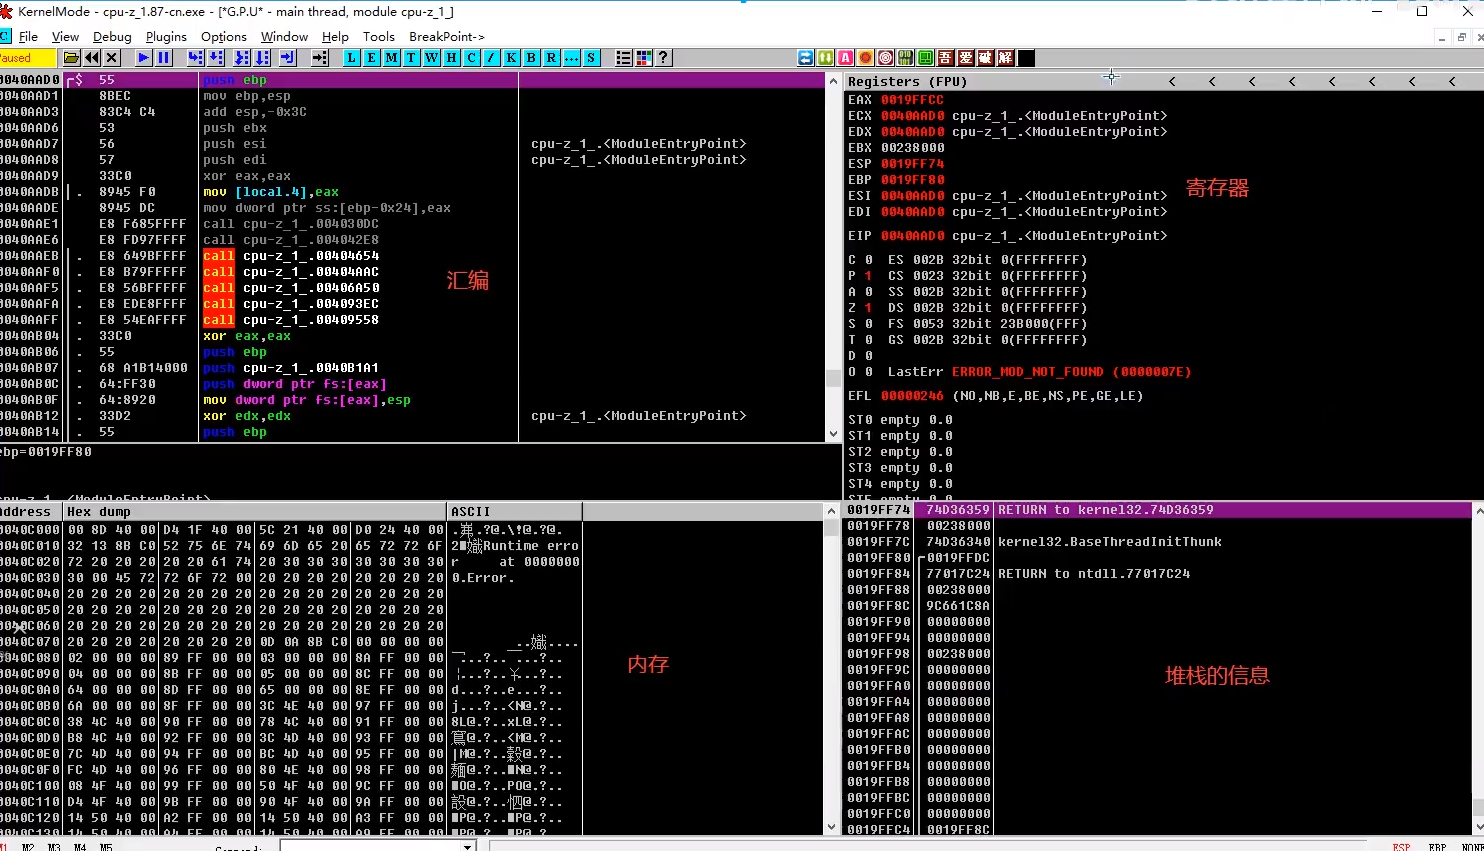This screenshot has height=851, width=1484.
Task: Open the Tools menu
Action: click(379, 37)
